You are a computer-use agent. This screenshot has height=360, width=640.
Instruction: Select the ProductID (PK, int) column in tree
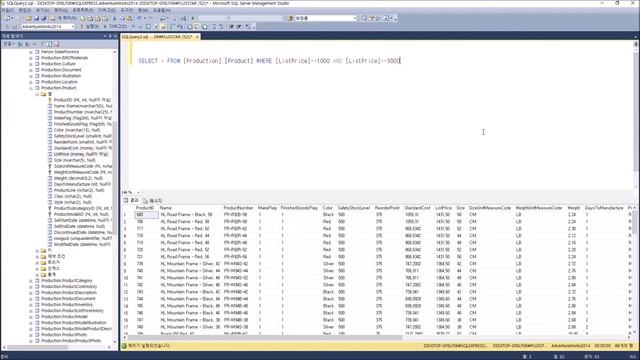click(x=82, y=100)
